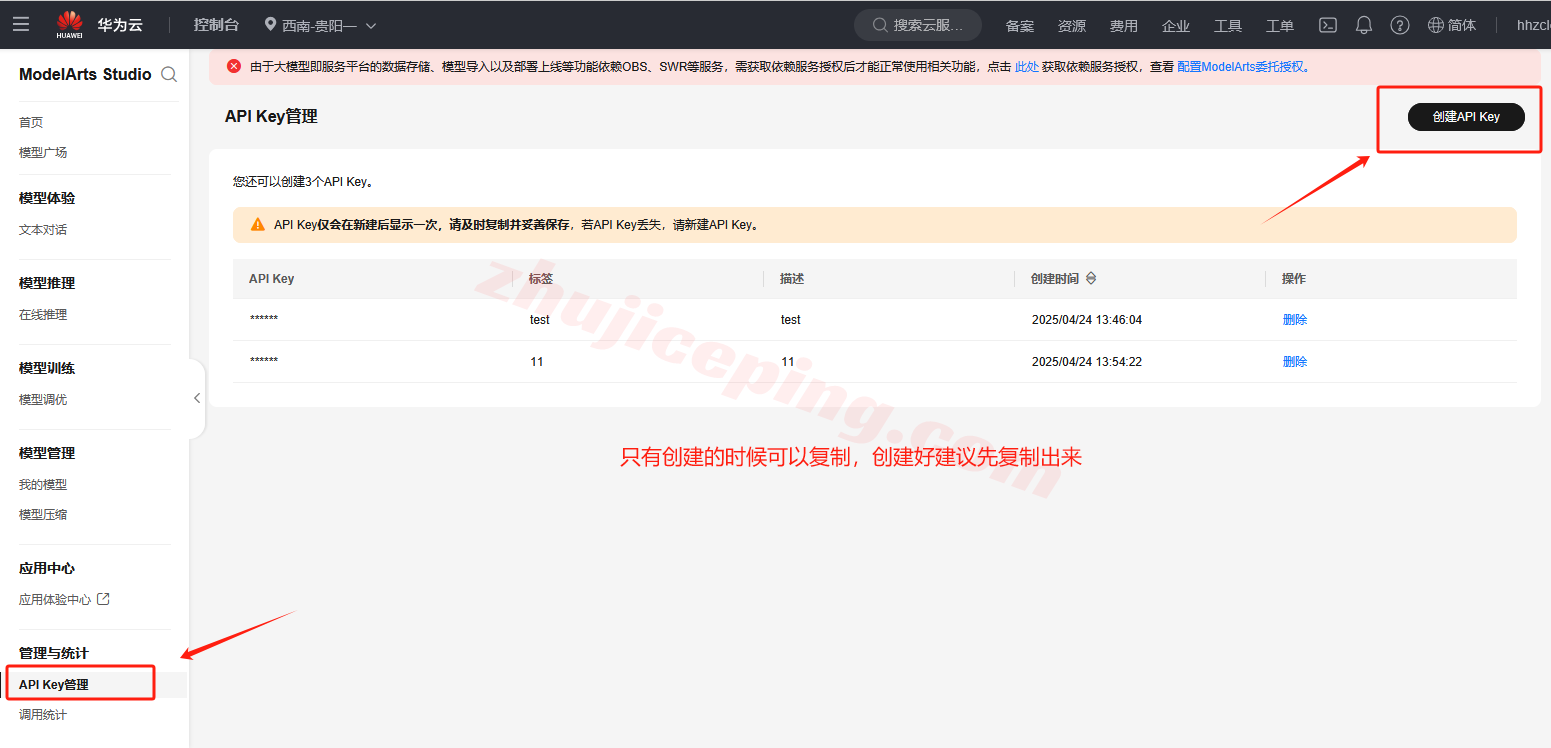
Task: Open 调用统计 in sidebar
Action: (x=43, y=714)
